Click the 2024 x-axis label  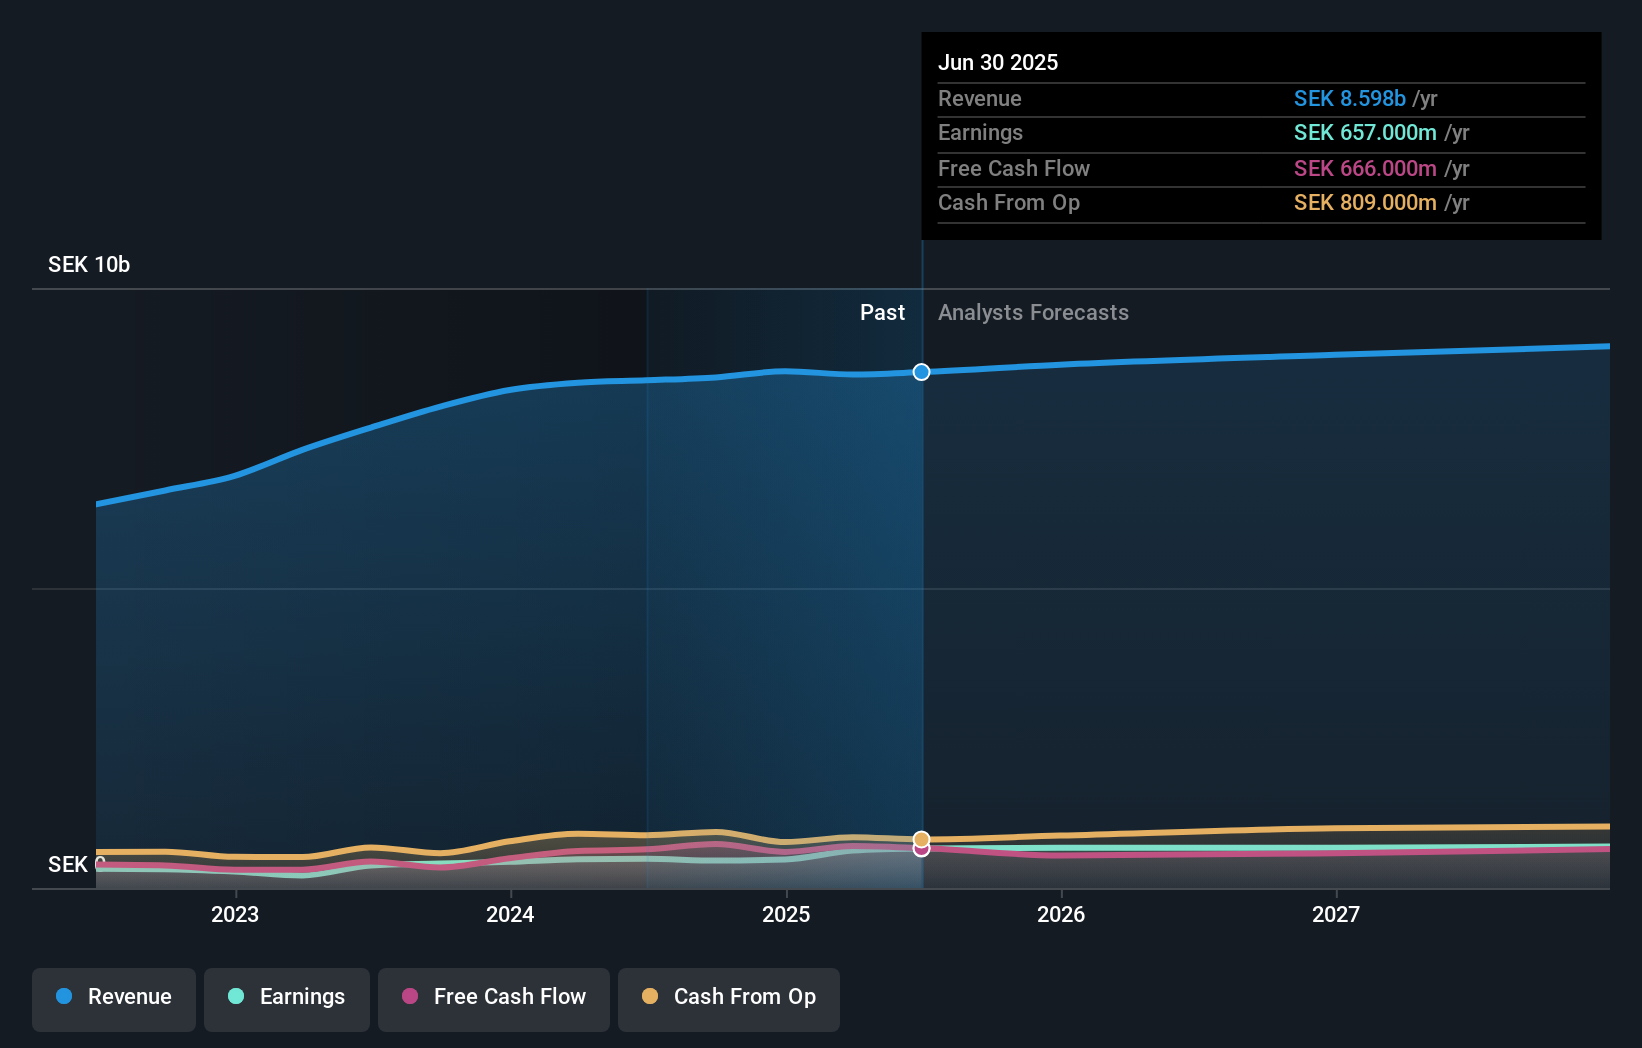pyautogui.click(x=510, y=914)
